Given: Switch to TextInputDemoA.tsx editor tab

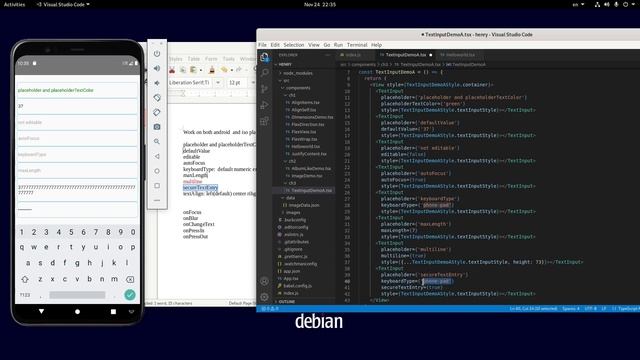Looking at the screenshot, I should point(406,55).
